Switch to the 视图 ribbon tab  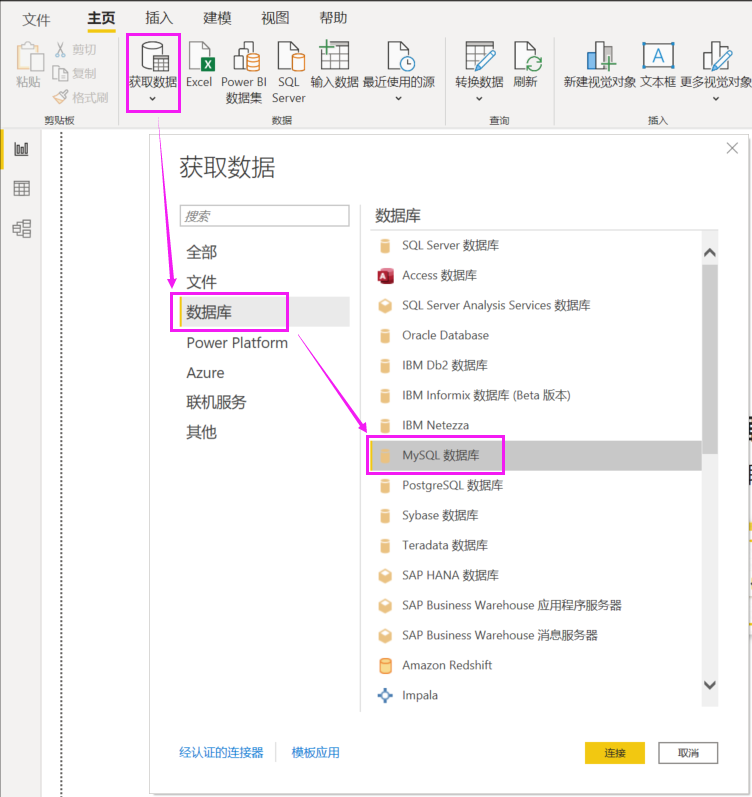[x=275, y=18]
